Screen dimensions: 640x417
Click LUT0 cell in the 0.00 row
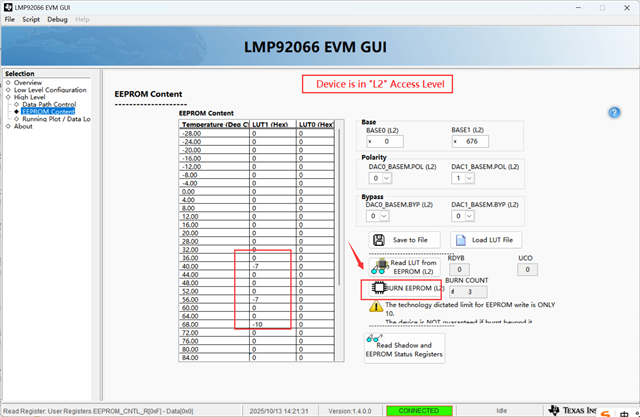pyautogui.click(x=316, y=191)
